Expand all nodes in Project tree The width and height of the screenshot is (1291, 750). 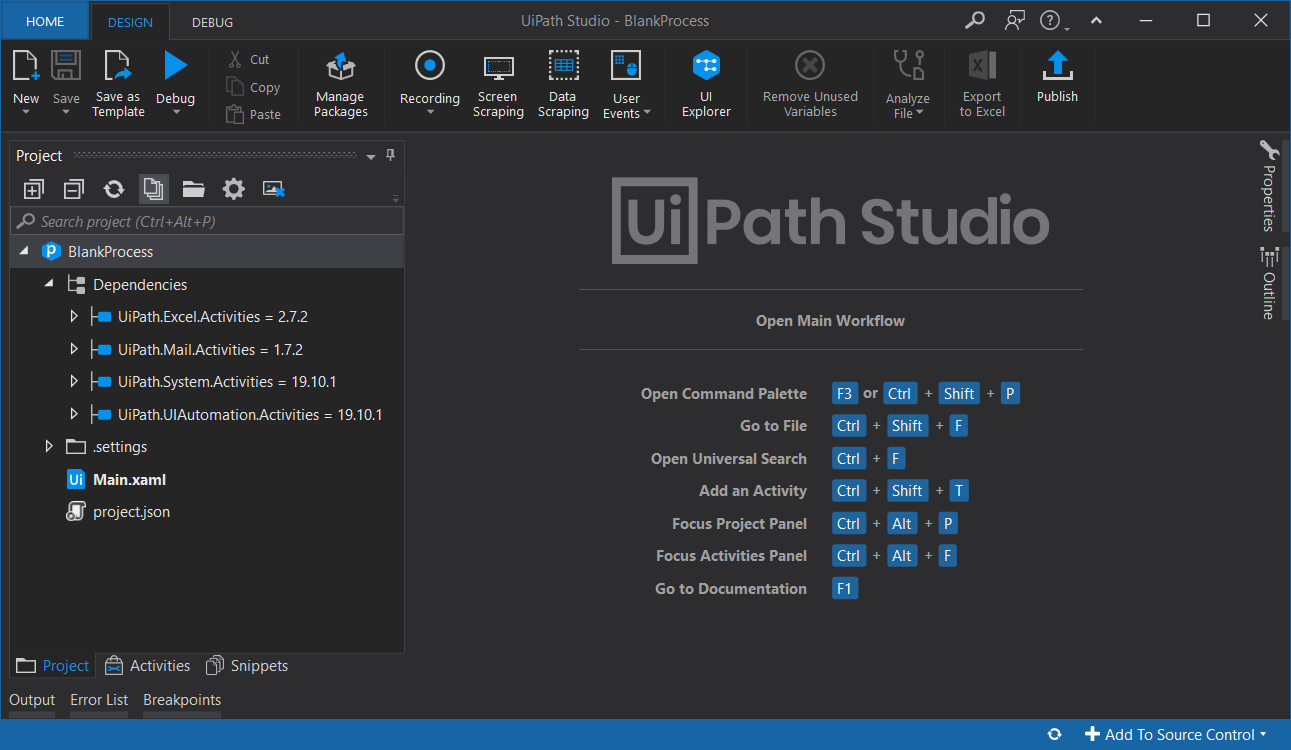click(33, 189)
